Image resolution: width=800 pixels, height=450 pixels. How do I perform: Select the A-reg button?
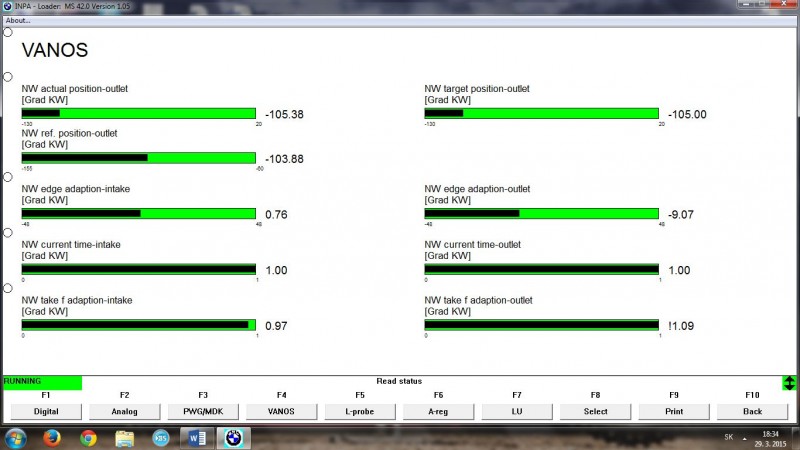438,411
